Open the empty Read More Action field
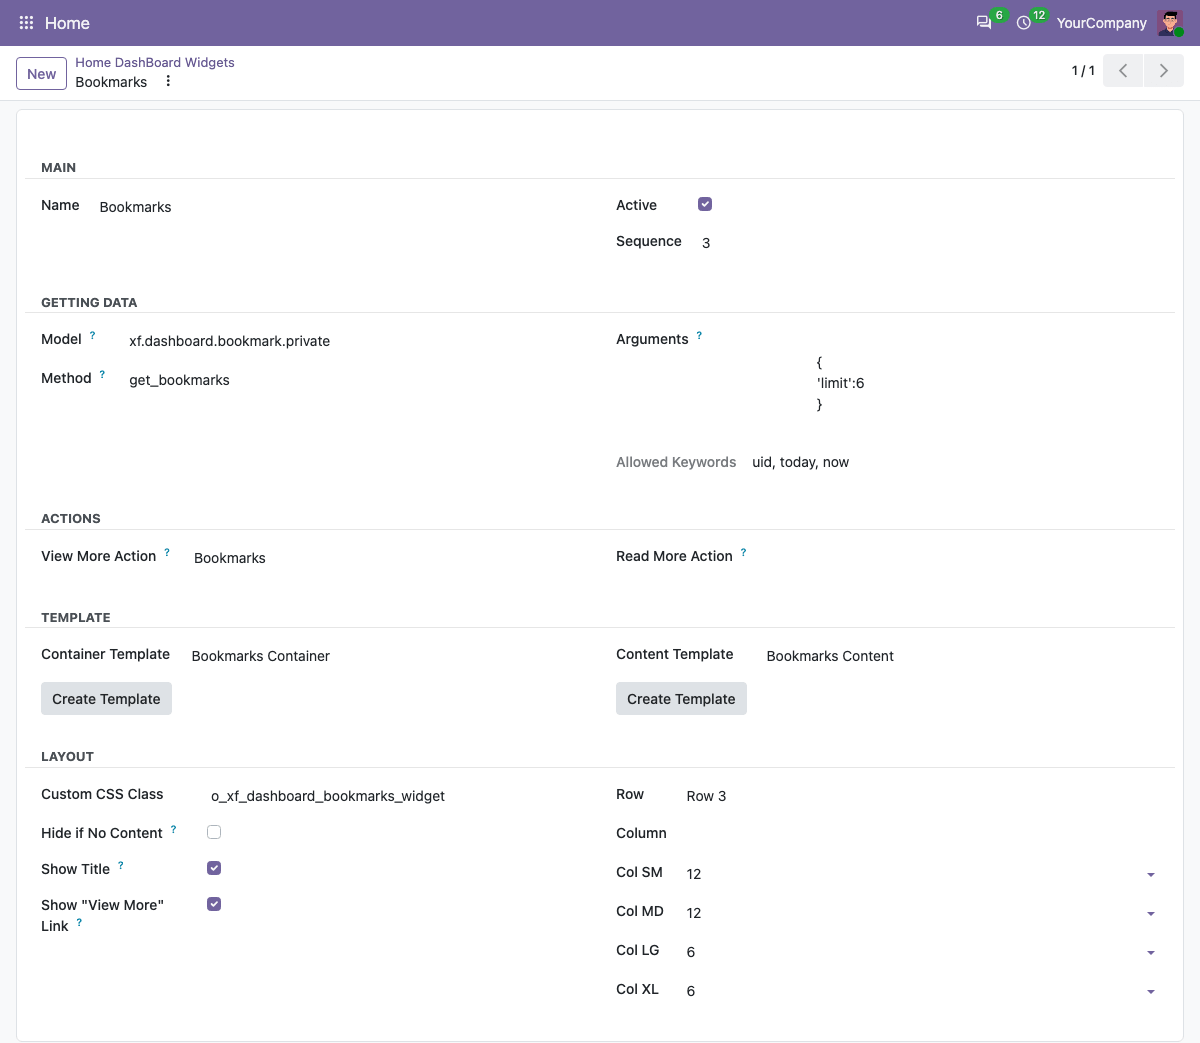Image resolution: width=1200 pixels, height=1043 pixels. click(x=962, y=557)
